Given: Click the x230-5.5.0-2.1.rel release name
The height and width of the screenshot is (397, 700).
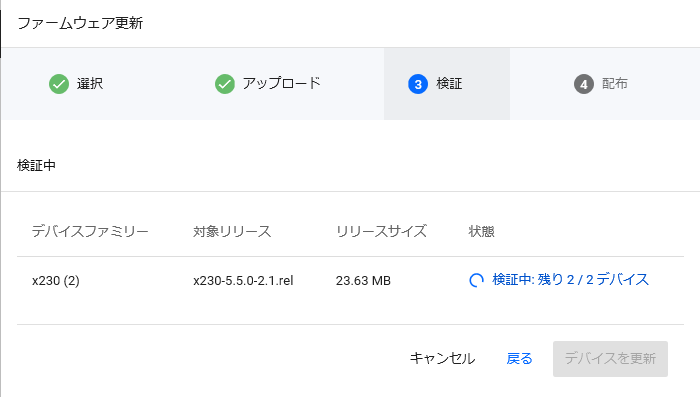Looking at the screenshot, I should coord(243,280).
